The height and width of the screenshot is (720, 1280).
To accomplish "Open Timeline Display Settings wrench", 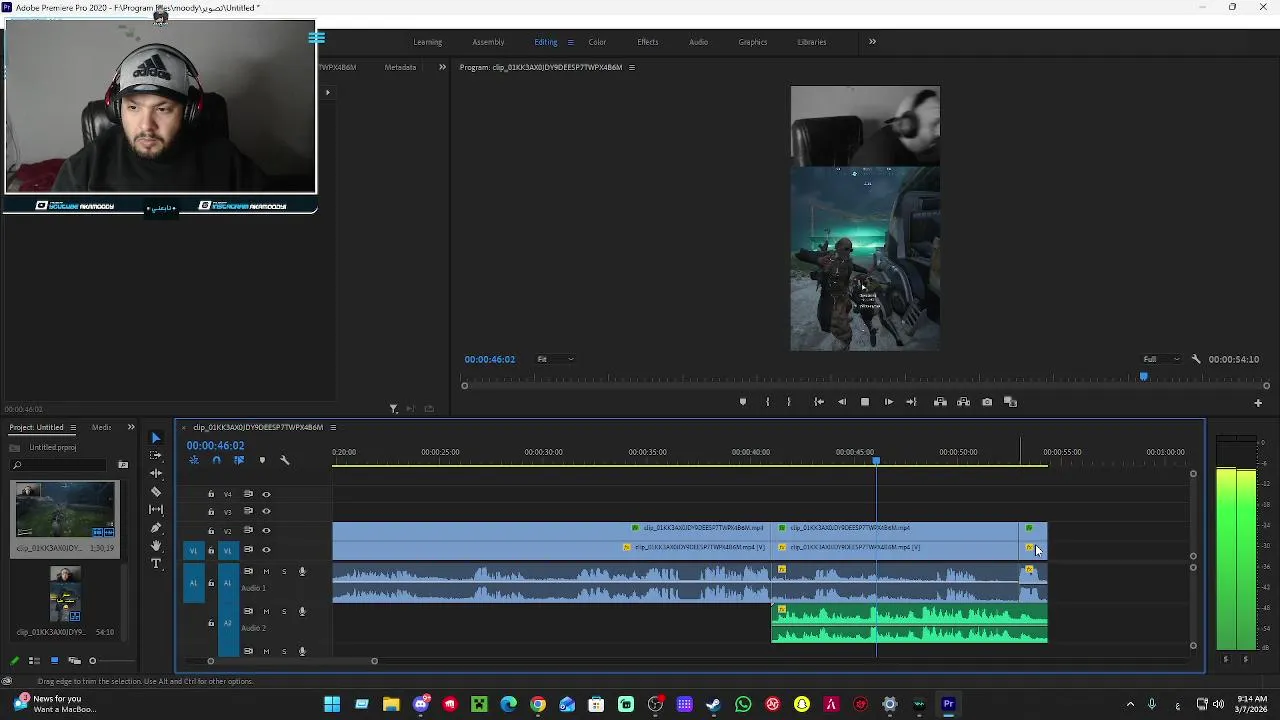I will pos(284,460).
